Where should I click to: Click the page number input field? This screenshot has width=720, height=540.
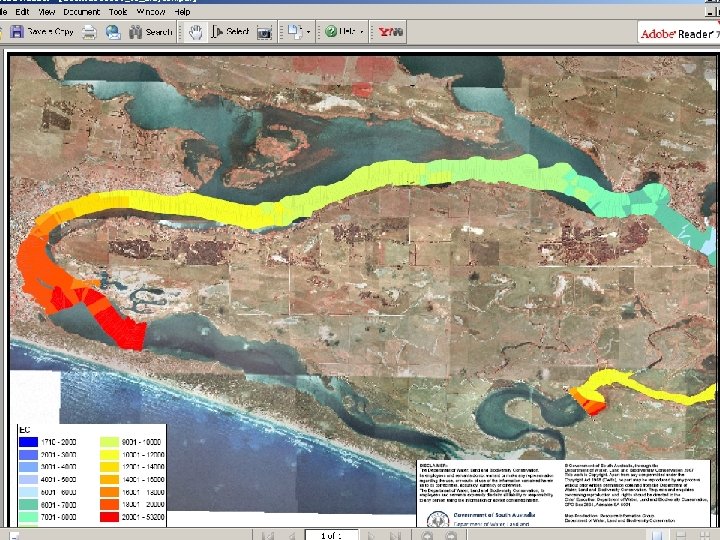coord(331,535)
